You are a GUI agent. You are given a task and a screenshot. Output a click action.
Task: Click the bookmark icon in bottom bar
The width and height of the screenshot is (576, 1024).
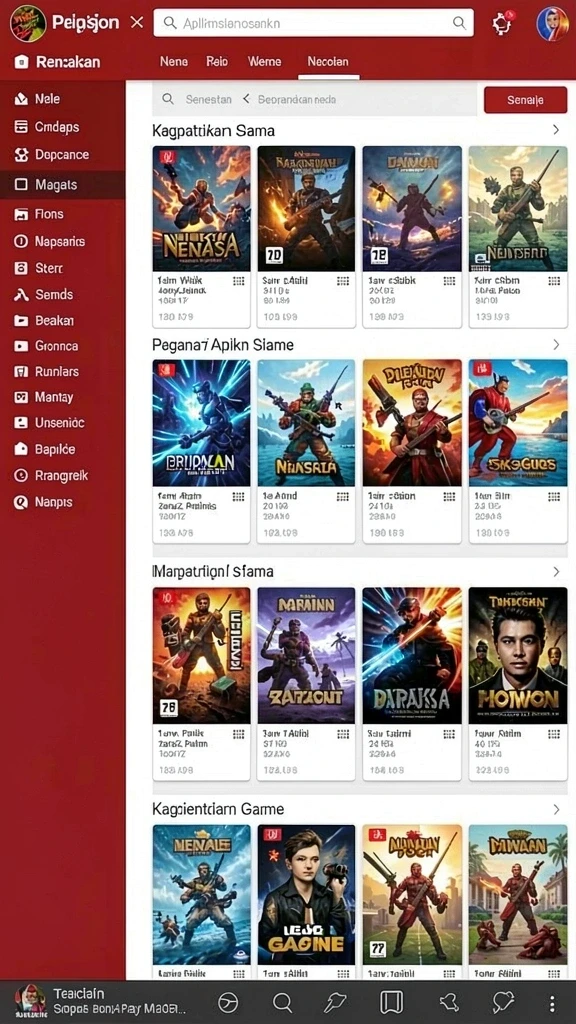coord(391,1002)
